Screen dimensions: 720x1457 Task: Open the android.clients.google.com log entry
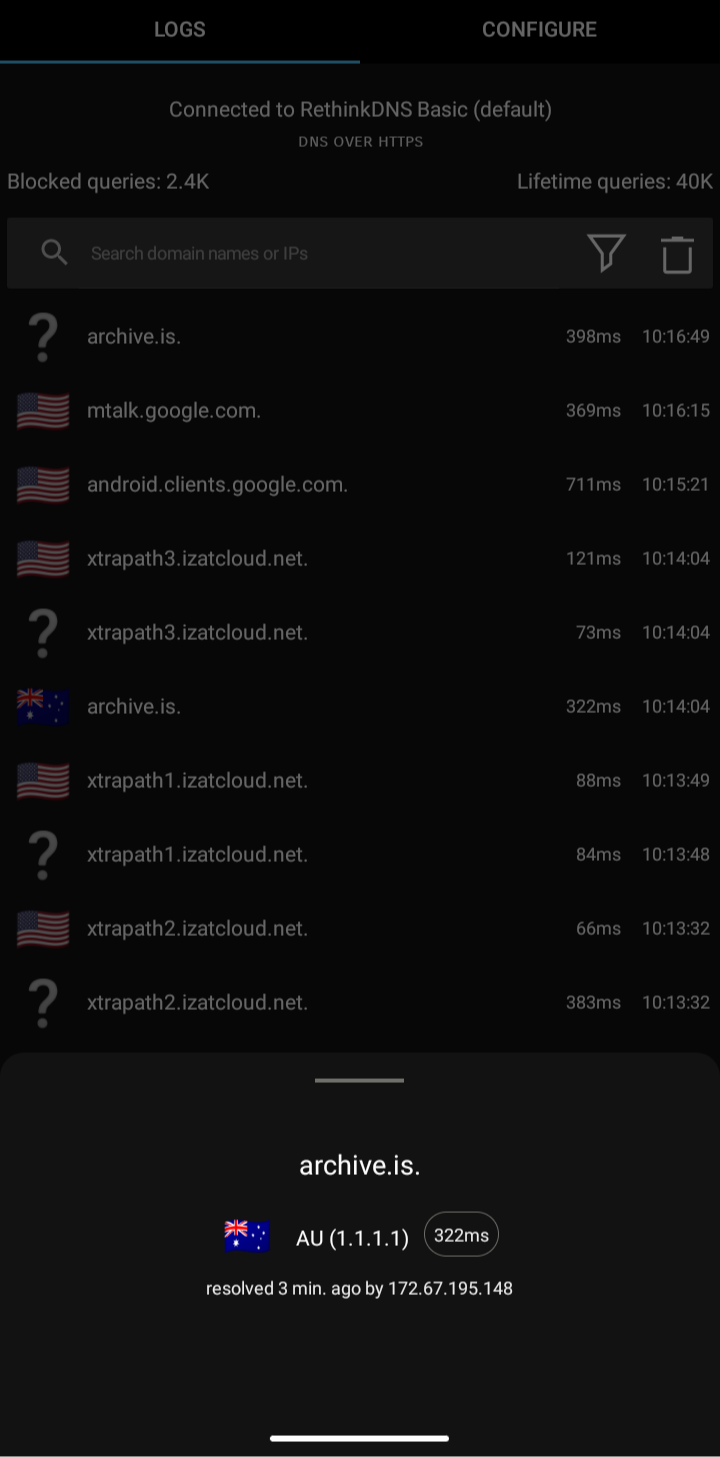click(218, 484)
